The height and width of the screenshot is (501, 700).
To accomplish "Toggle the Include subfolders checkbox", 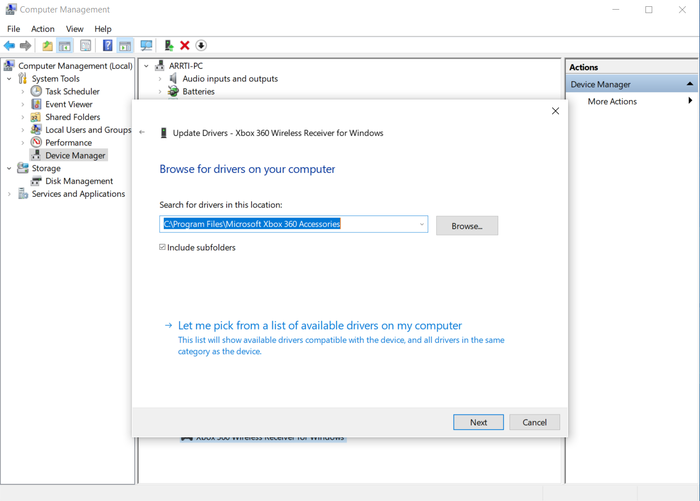I will click(x=162, y=247).
